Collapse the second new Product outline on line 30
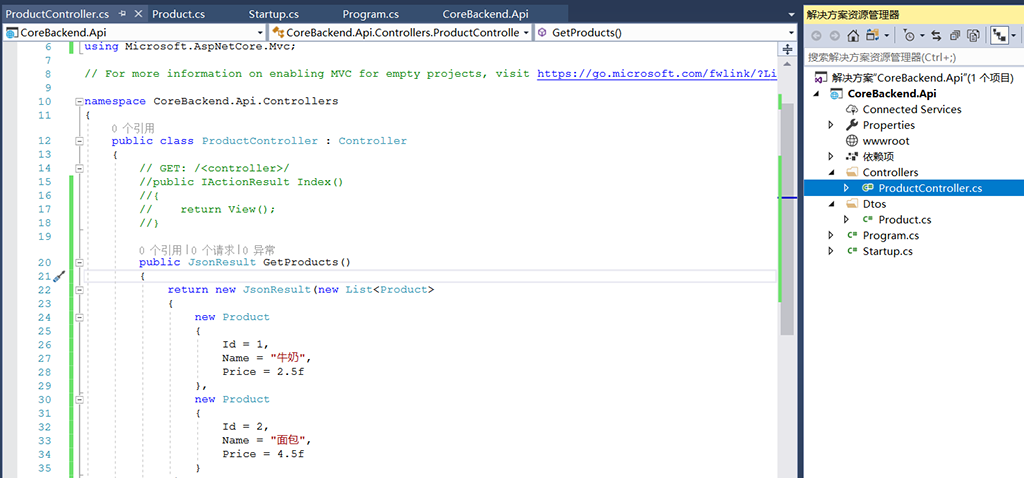1024x478 pixels. click(80, 400)
